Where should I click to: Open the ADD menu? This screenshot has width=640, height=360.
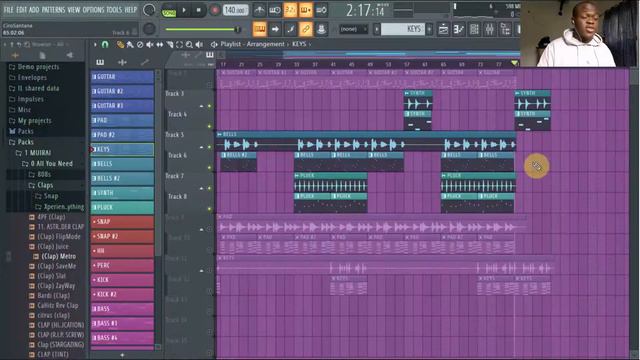pos(34,9)
